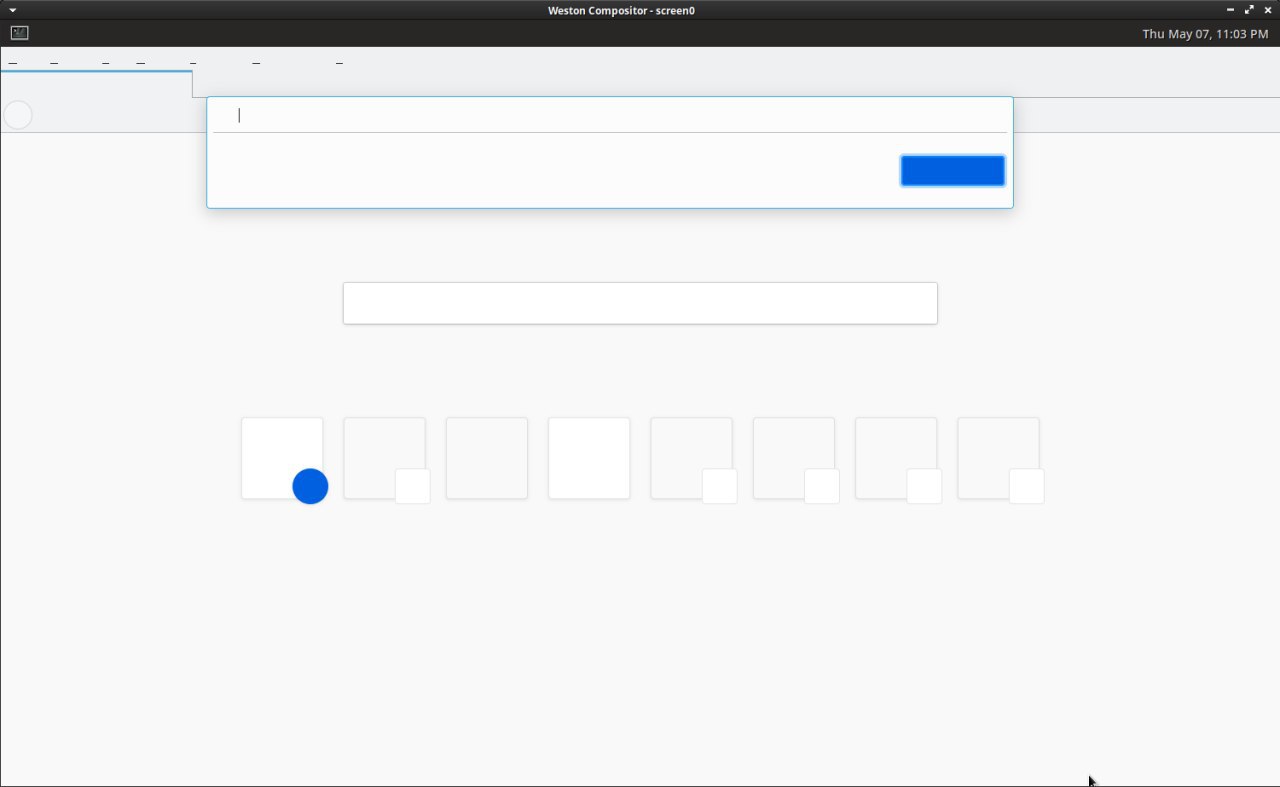Minimize the Weston Compositor window
The height and width of the screenshot is (787, 1280).
pos(1230,10)
